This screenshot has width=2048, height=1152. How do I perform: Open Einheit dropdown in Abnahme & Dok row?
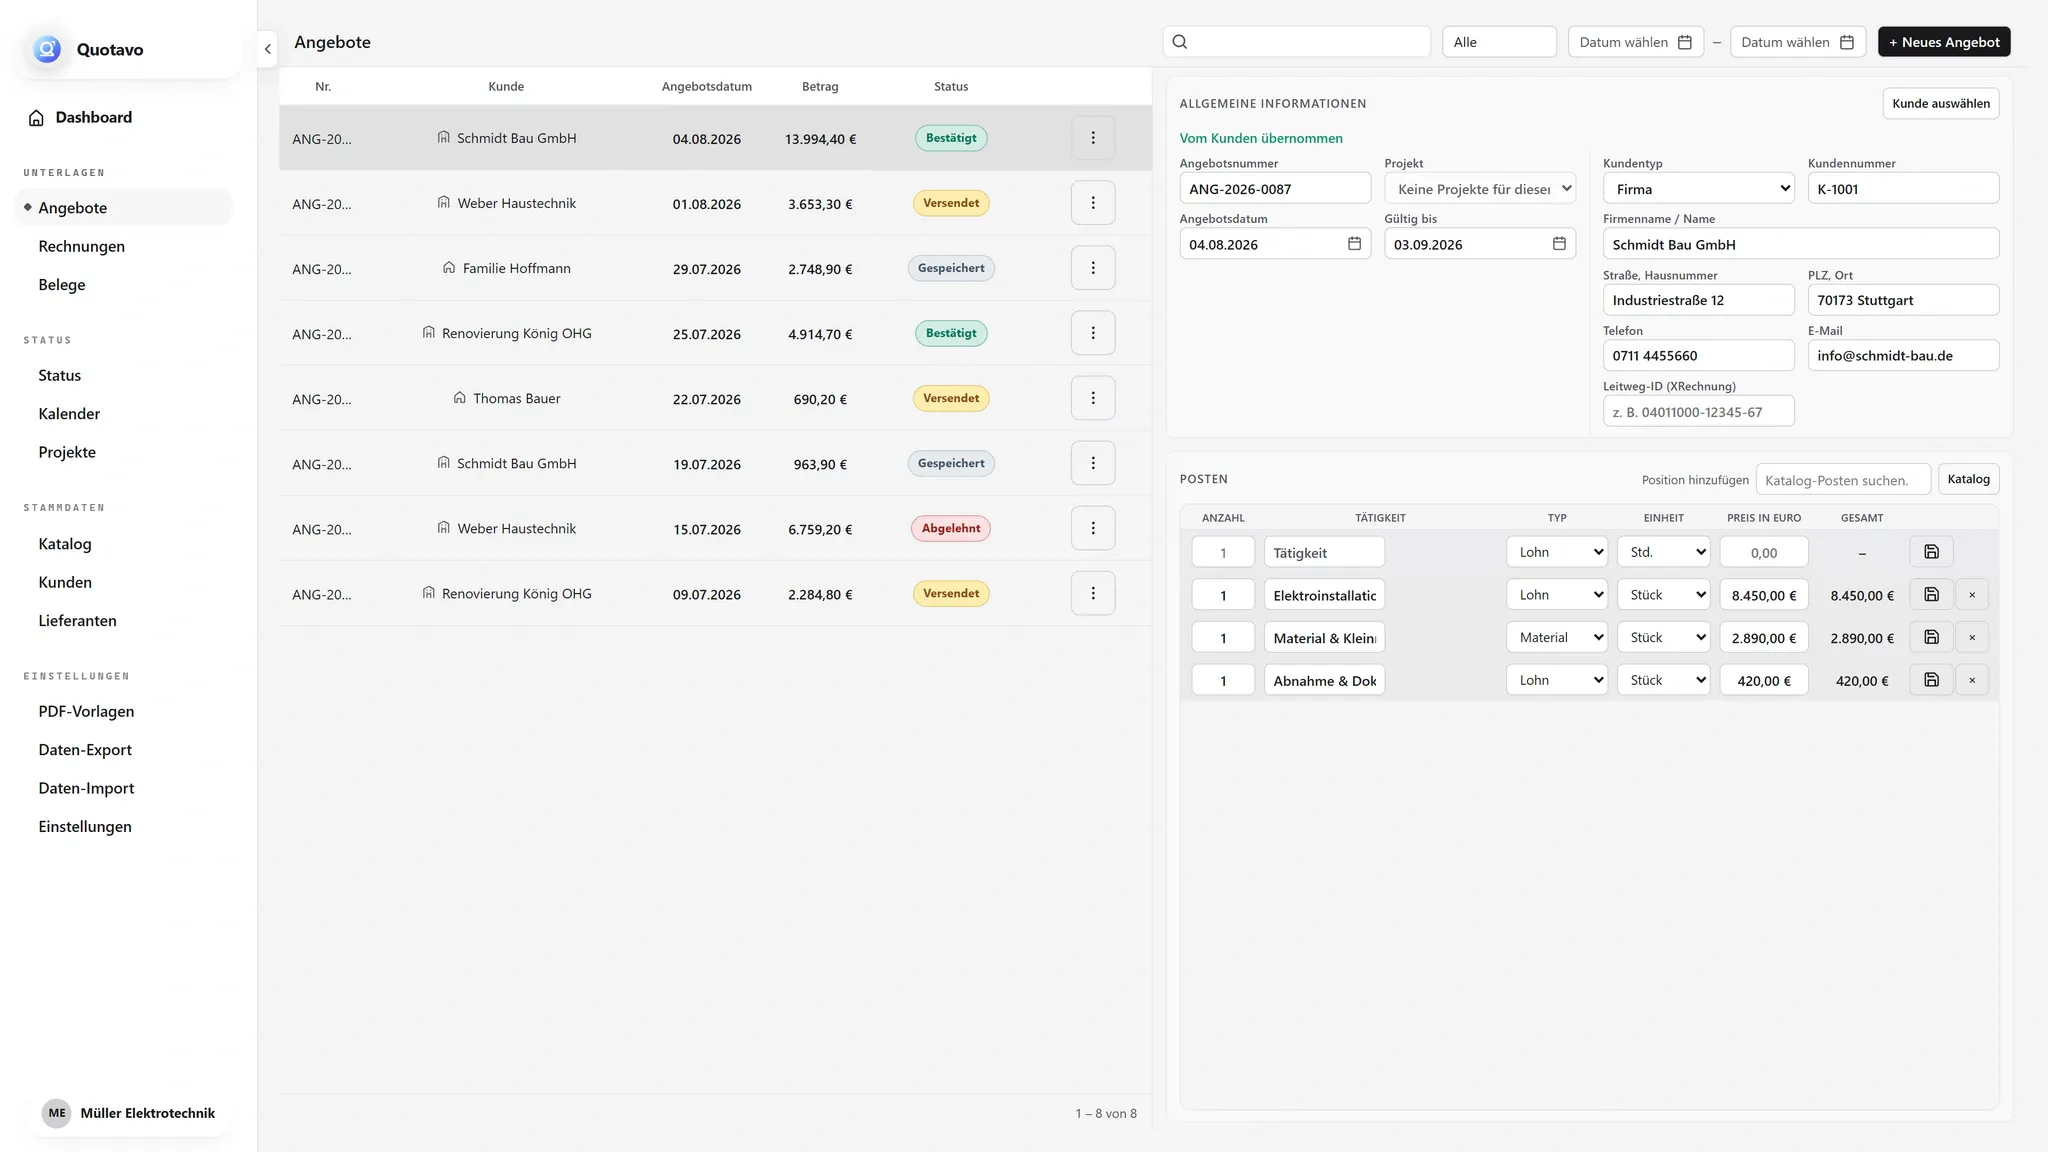tap(1664, 680)
